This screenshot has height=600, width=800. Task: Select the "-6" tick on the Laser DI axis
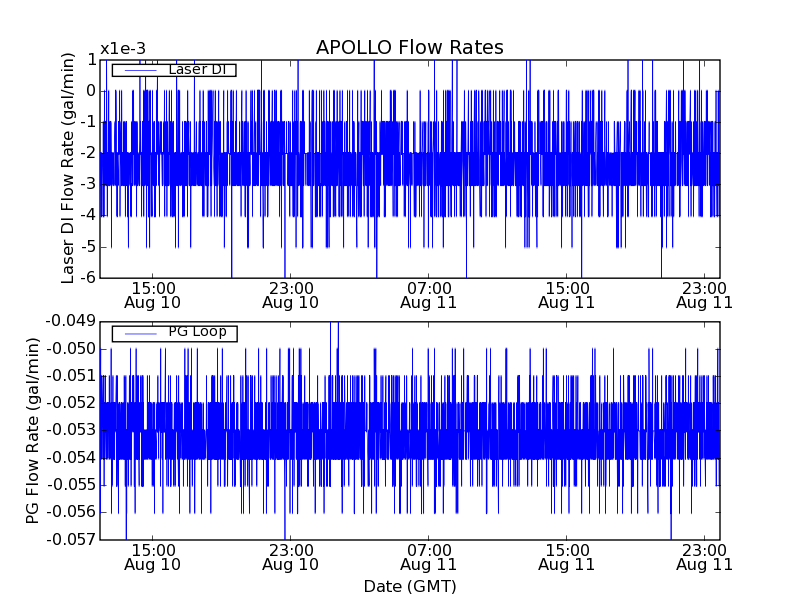(87, 278)
